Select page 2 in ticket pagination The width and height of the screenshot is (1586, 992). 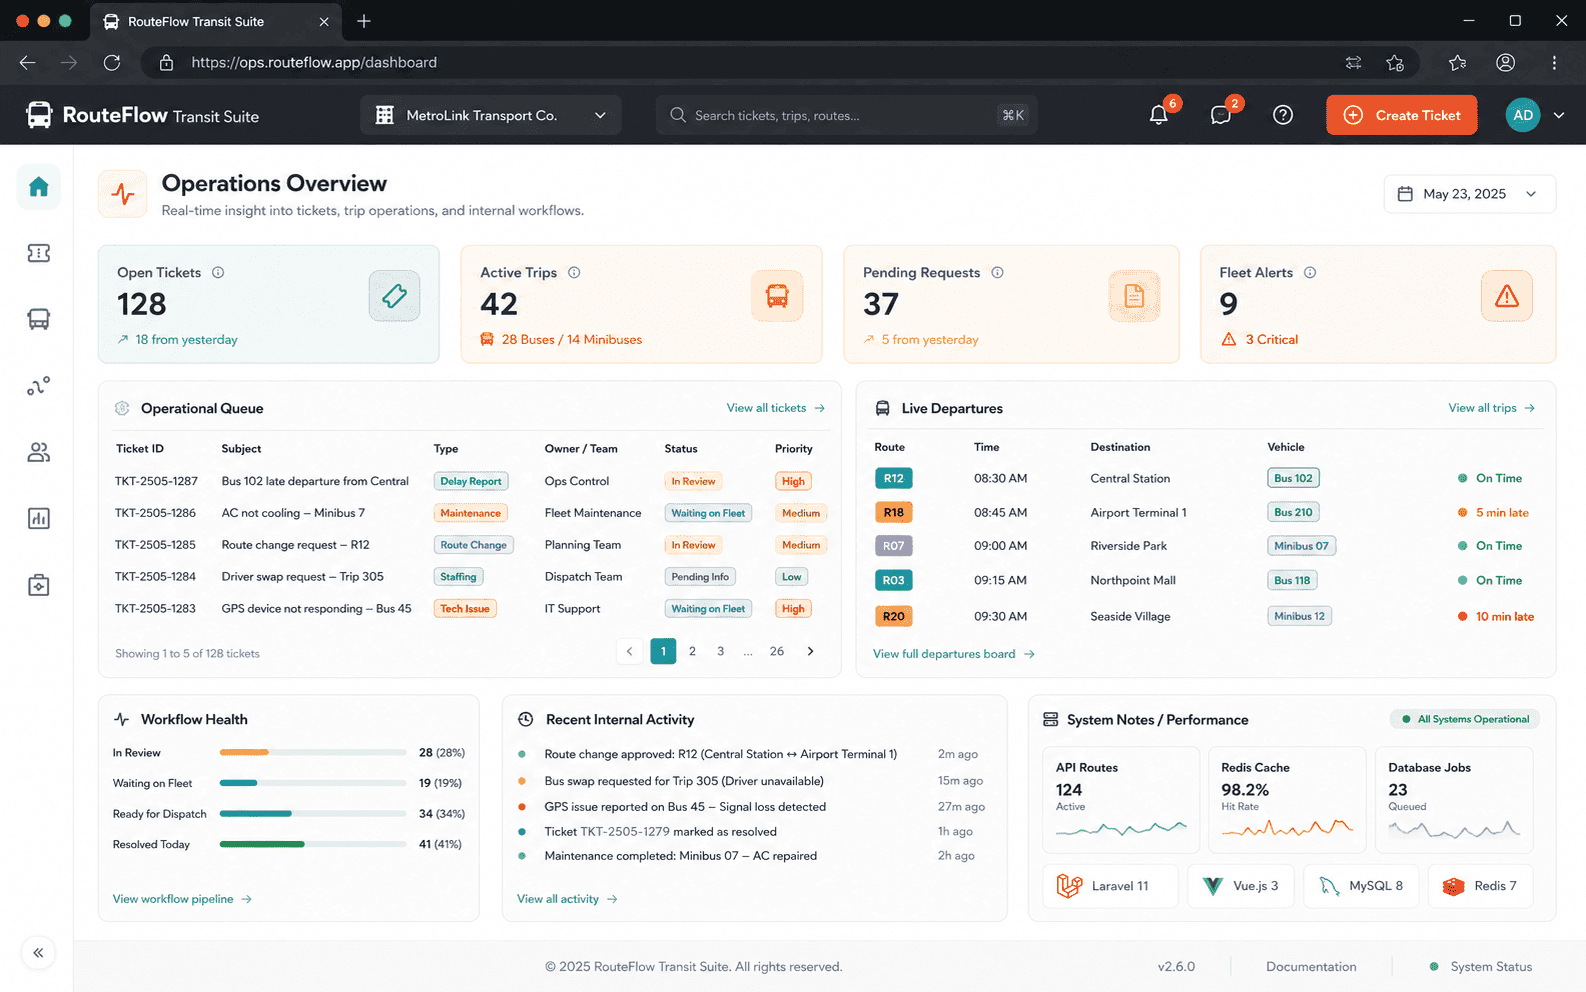[692, 651]
